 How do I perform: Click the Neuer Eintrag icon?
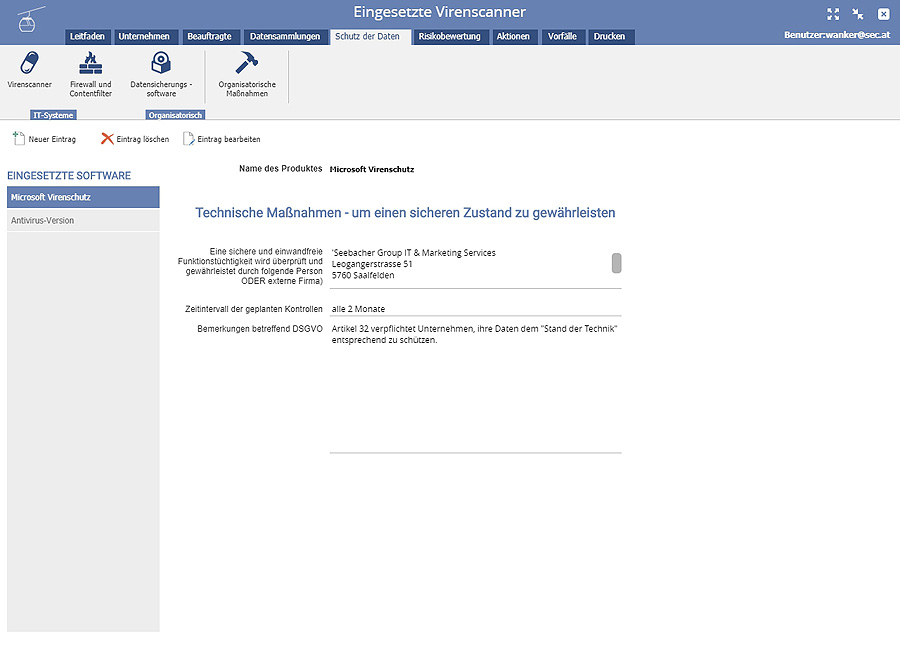19,139
